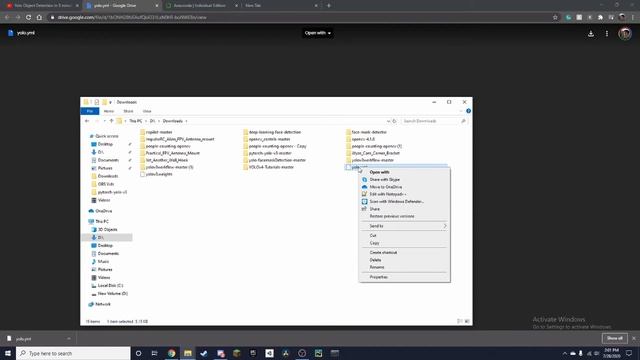640x360 pixels.
Task: Select the yolo-facemaskDetection-master folder
Action: 277,160
